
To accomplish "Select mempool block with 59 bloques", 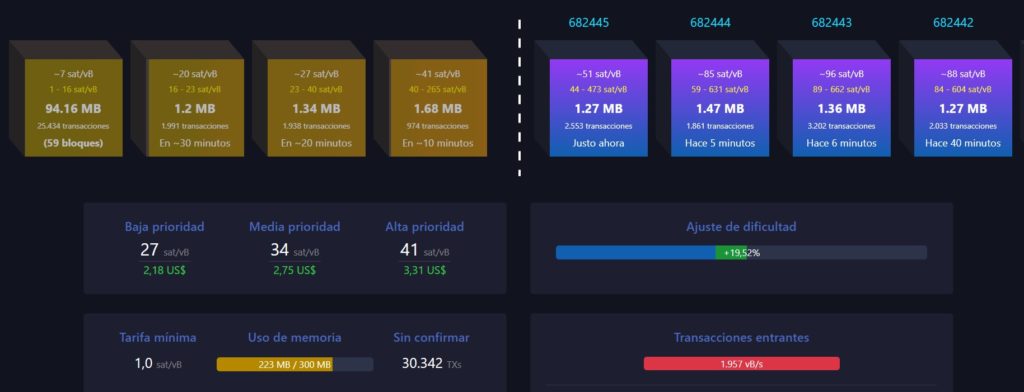I will click(x=74, y=108).
